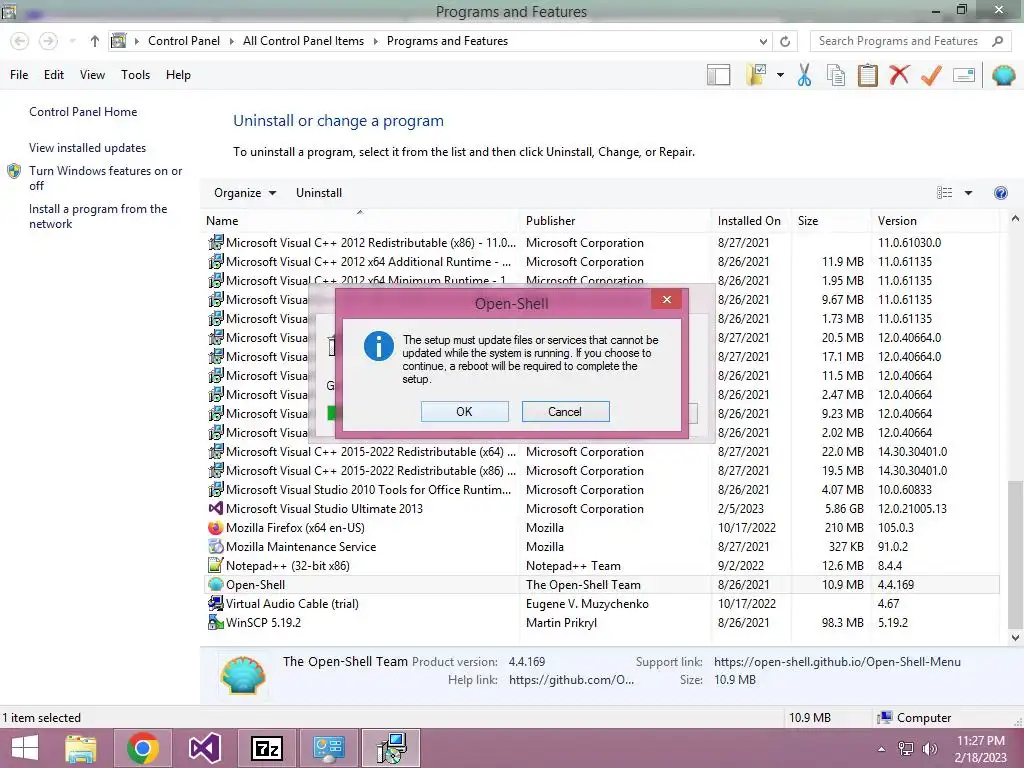Open Google Chrome from the taskbar
Screen dimensions: 1024x768
point(143,748)
